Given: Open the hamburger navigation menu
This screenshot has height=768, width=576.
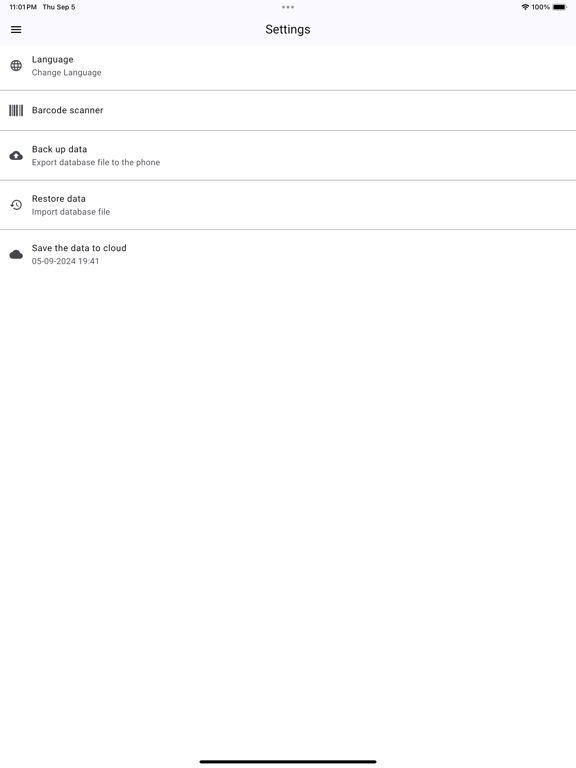Looking at the screenshot, I should (16, 29).
